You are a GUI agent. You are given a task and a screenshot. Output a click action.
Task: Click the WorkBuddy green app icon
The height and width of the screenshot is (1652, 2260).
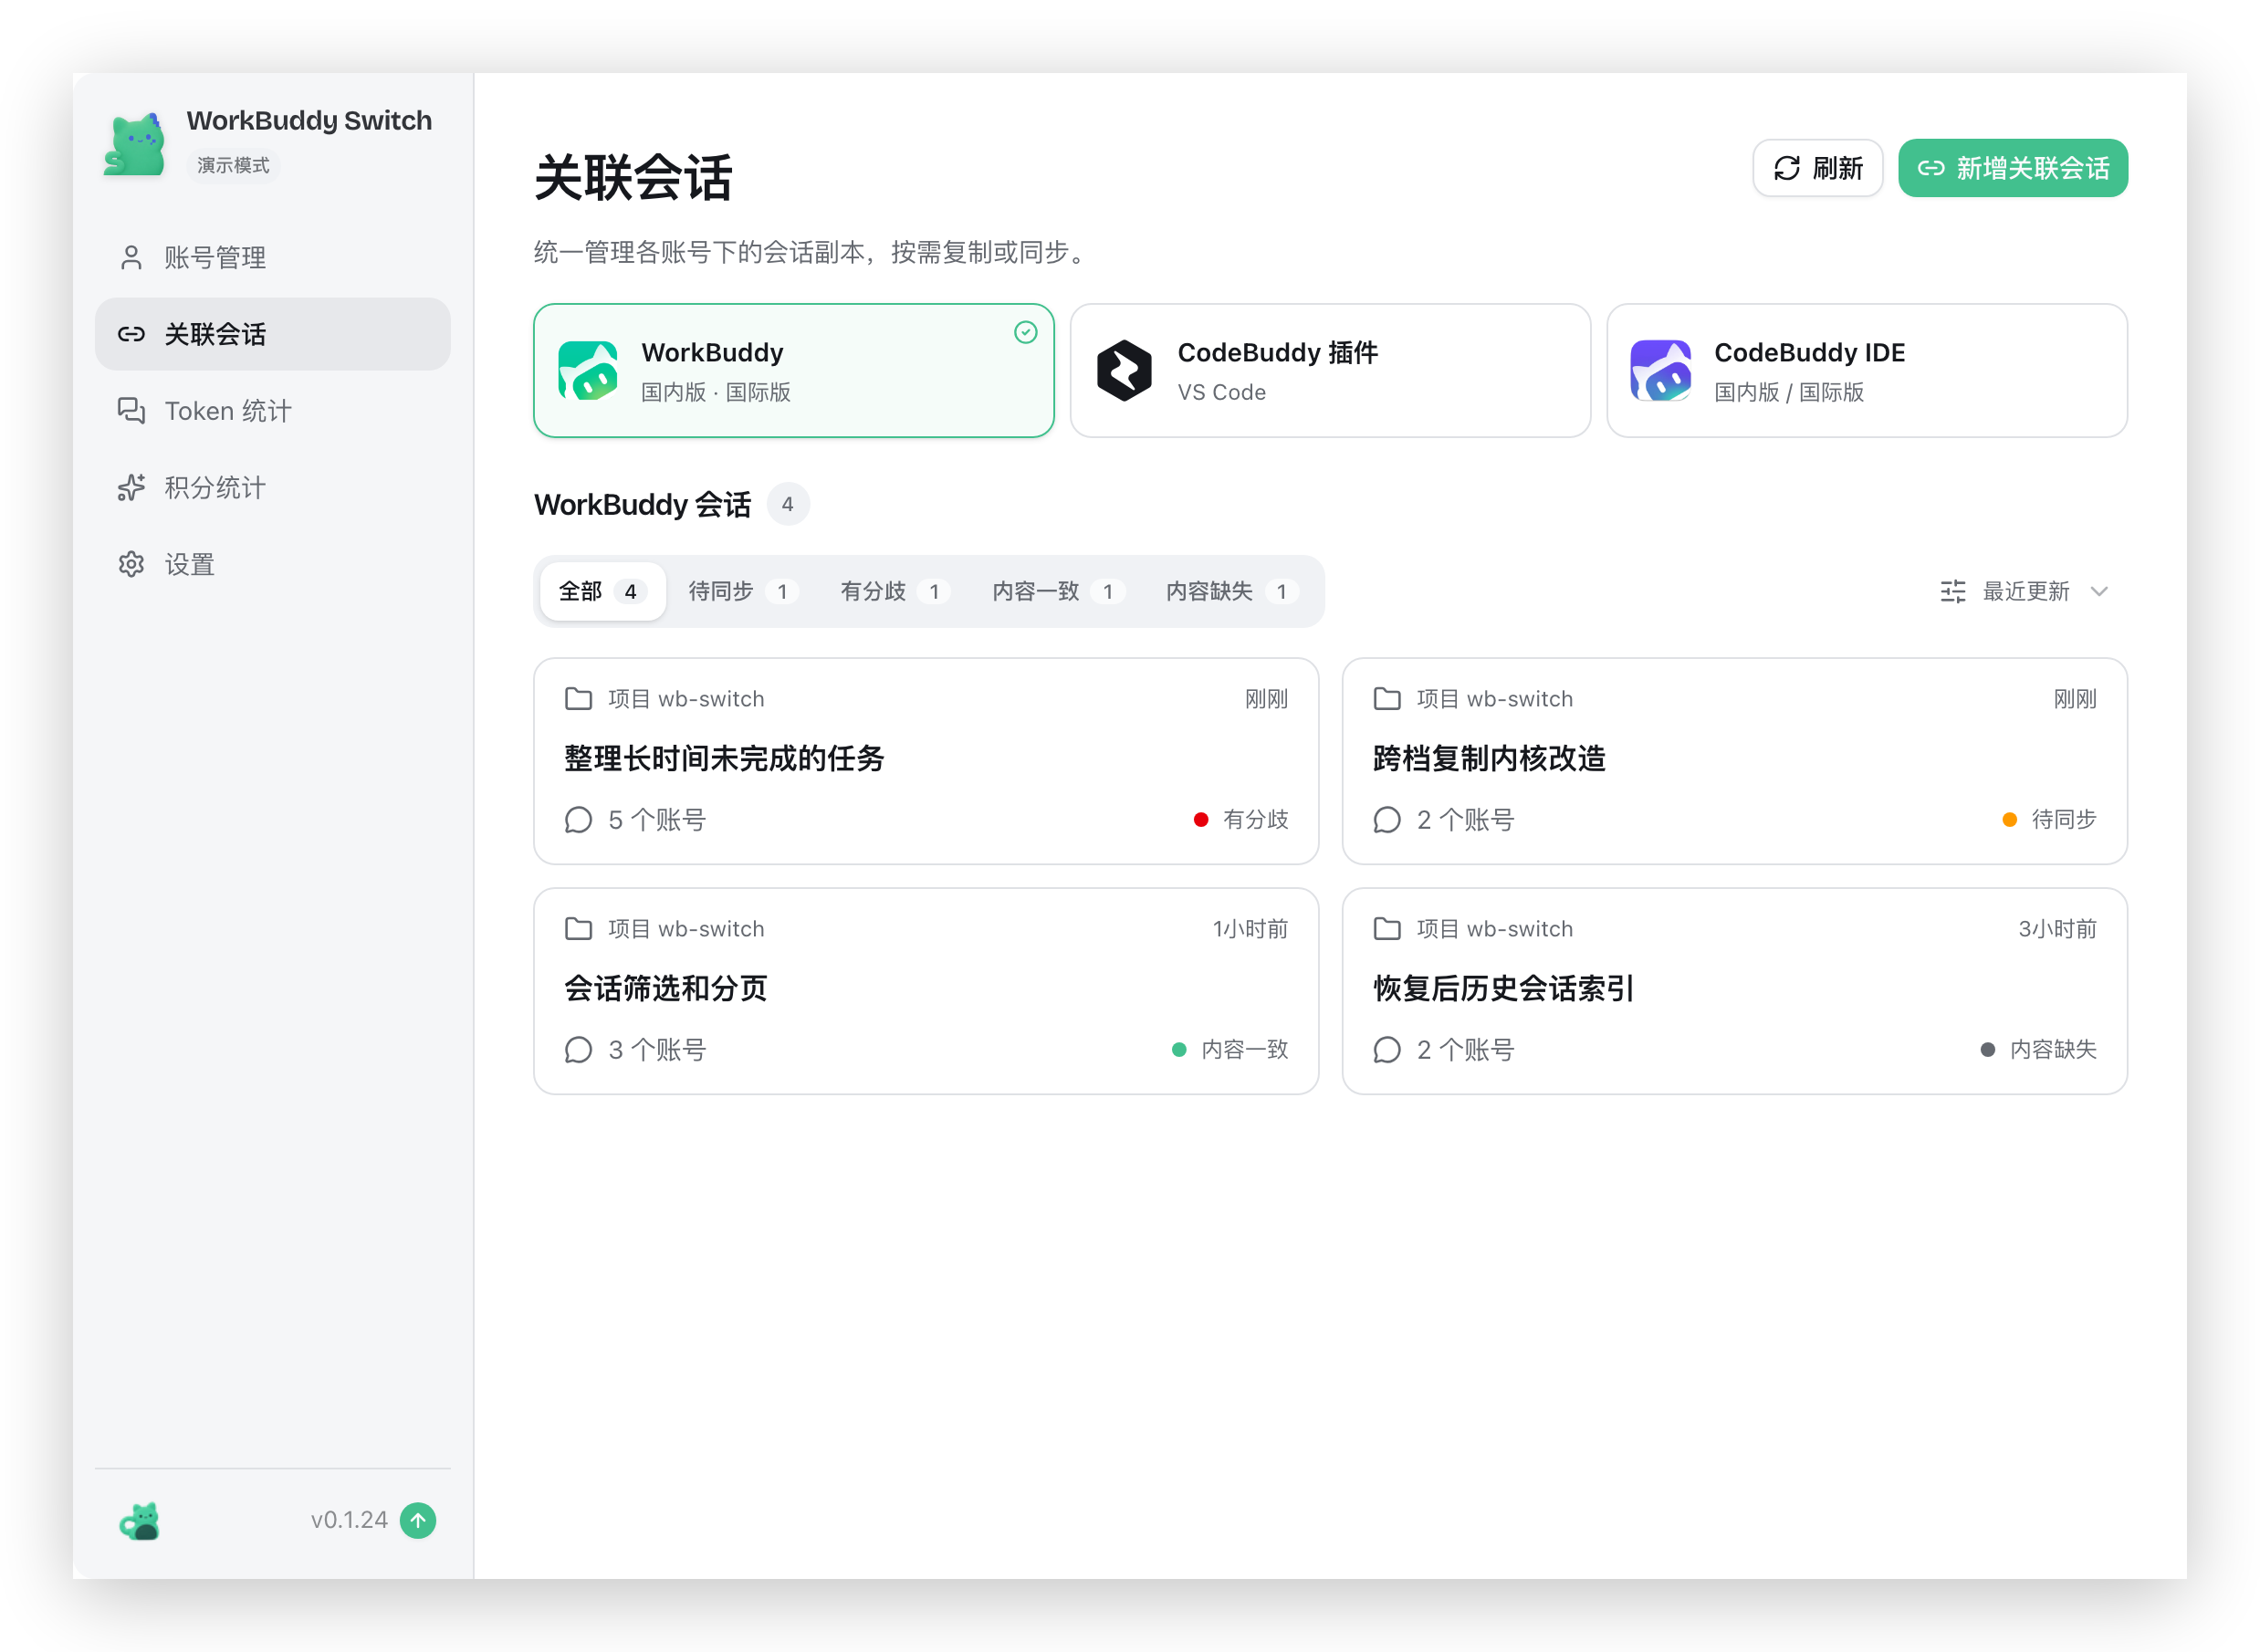[x=588, y=370]
